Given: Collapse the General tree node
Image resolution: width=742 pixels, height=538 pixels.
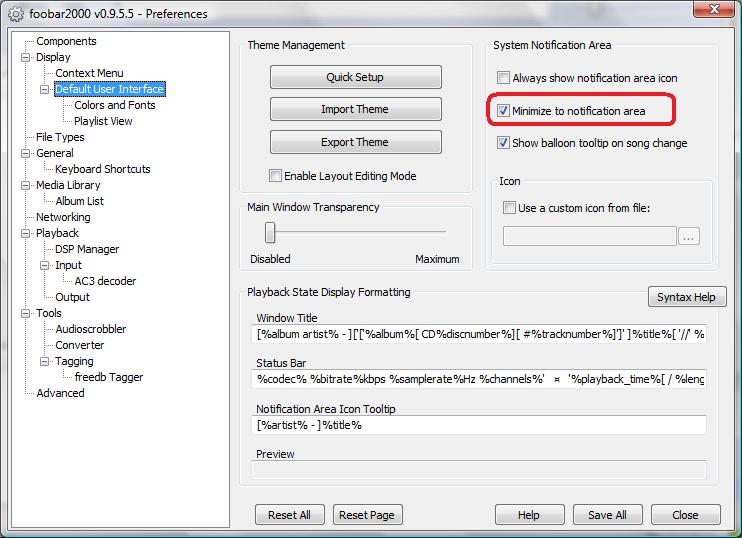Looking at the screenshot, I should [x=25, y=153].
